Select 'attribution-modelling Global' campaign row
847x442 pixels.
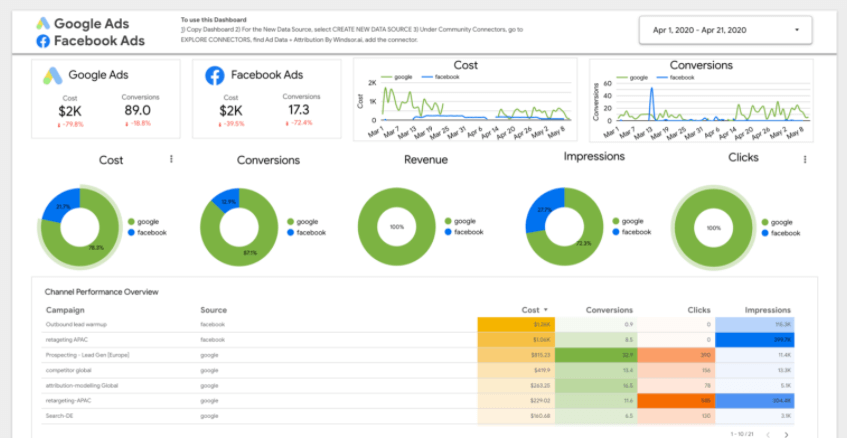pos(420,385)
